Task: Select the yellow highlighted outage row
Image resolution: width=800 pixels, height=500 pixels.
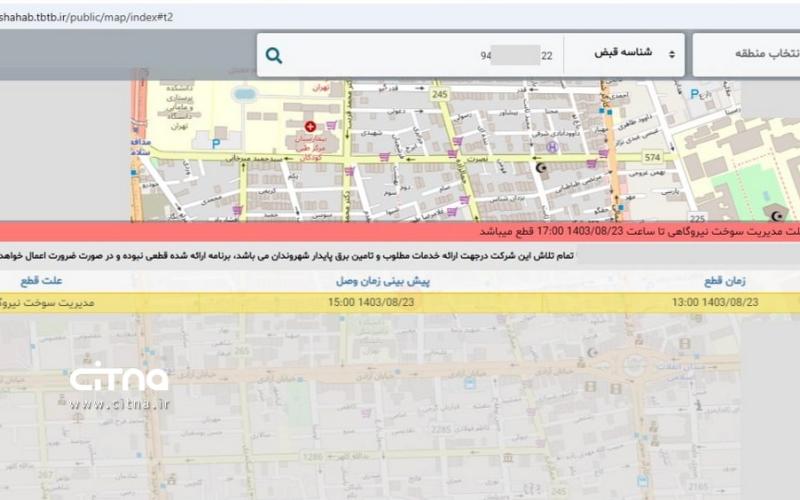Action: click(400, 302)
